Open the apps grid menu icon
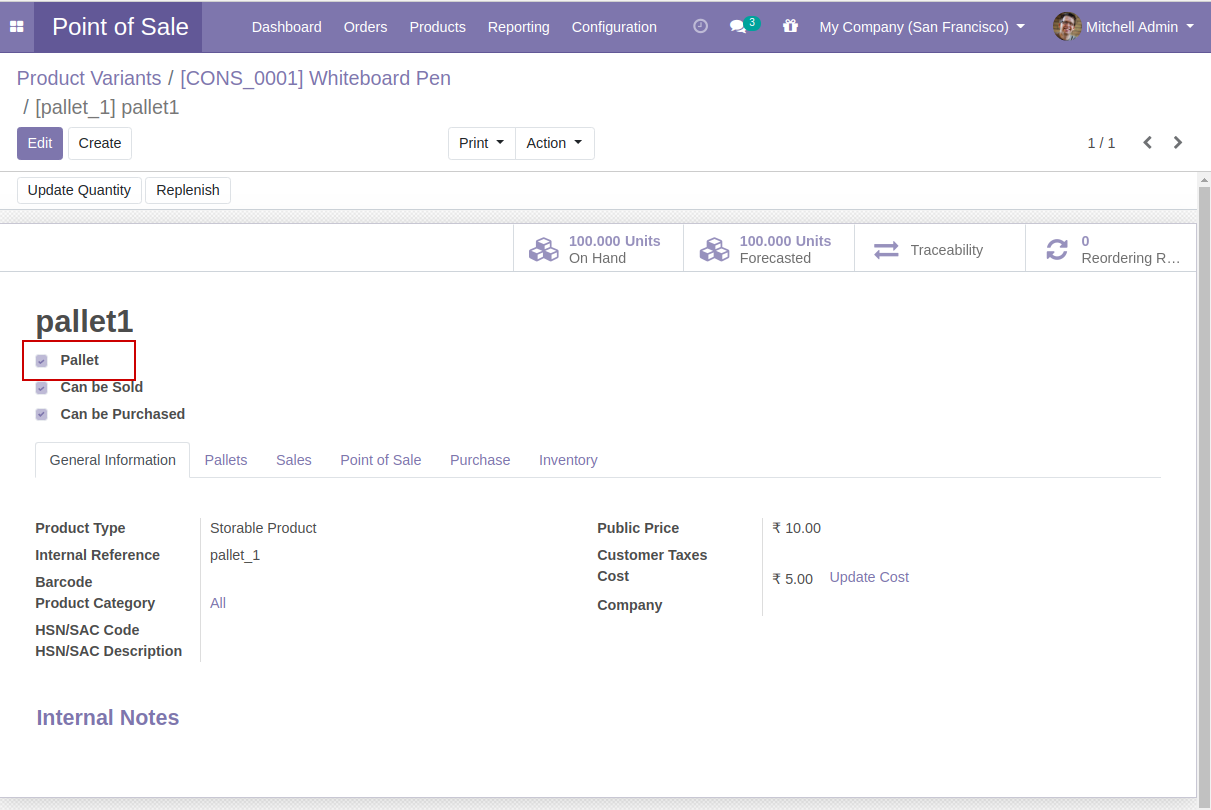 click(16, 27)
